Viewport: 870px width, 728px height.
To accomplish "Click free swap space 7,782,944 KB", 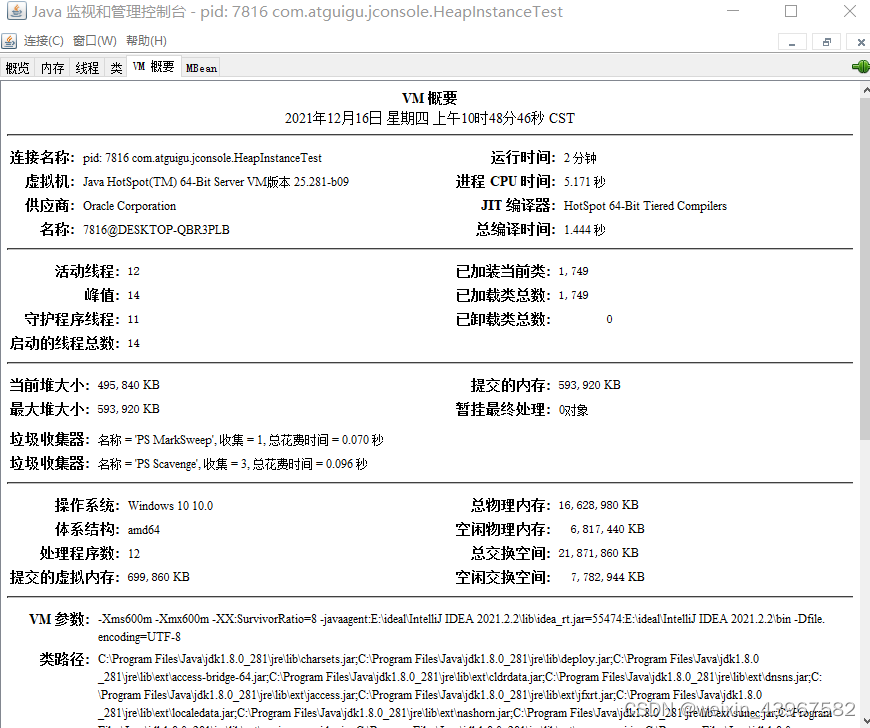I will 607,578.
